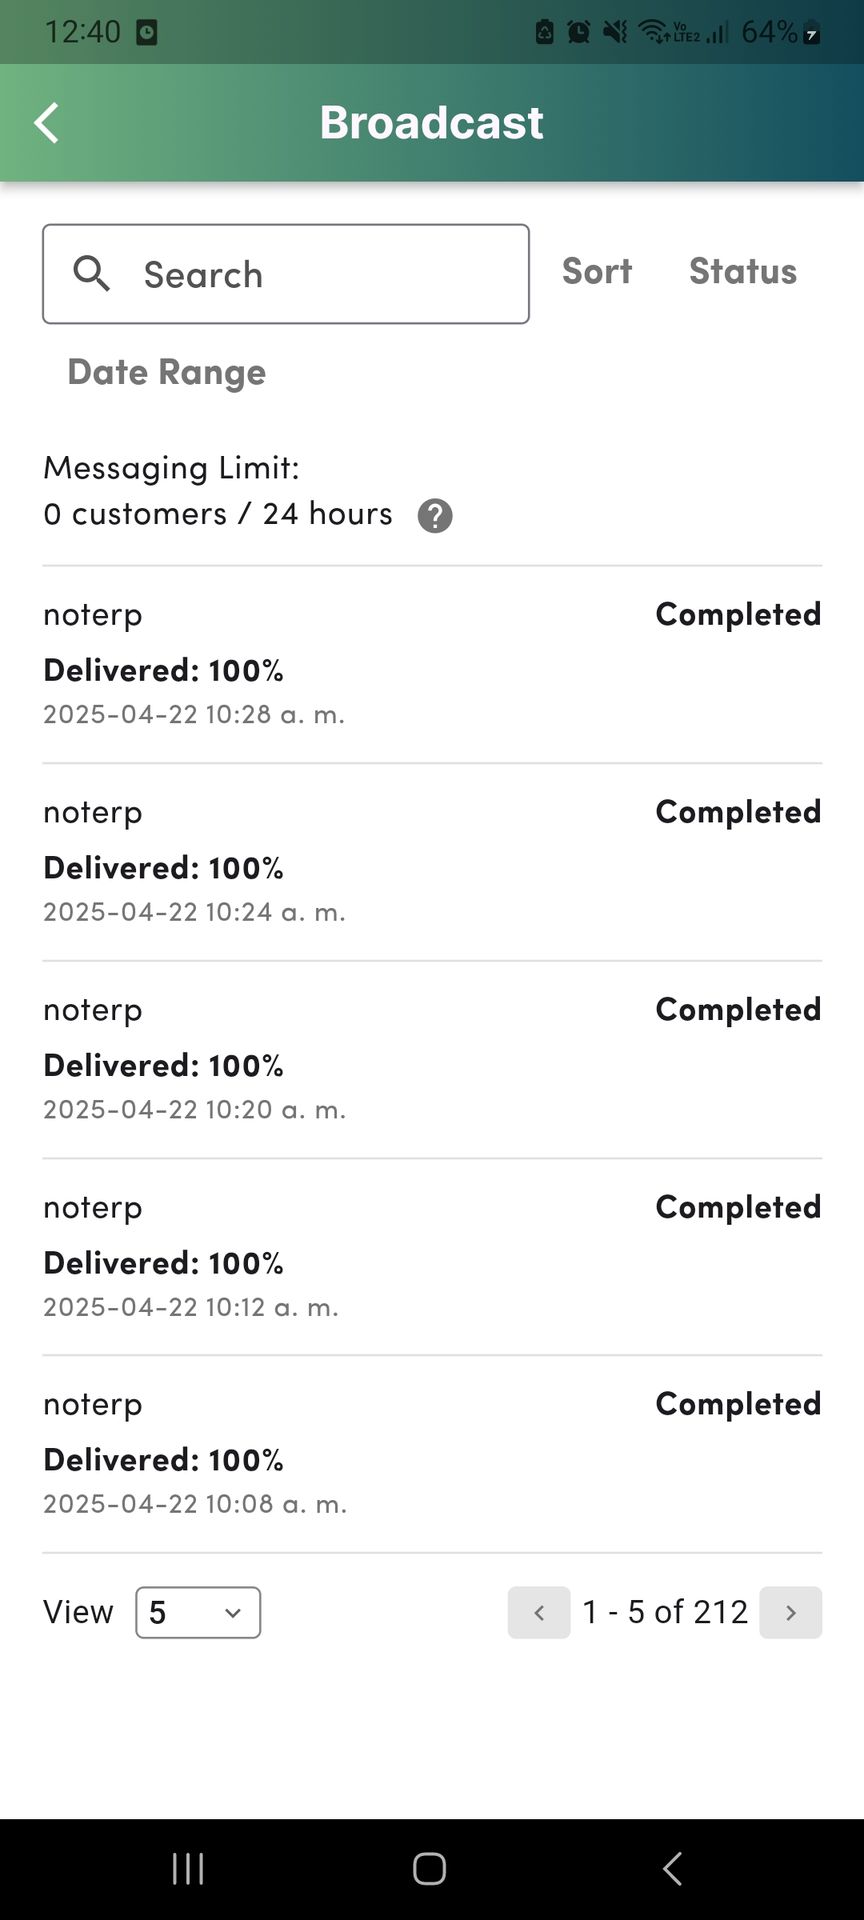
Task: Open the noterp broadcast from 10:08 a. m.
Action: click(x=300, y=1454)
